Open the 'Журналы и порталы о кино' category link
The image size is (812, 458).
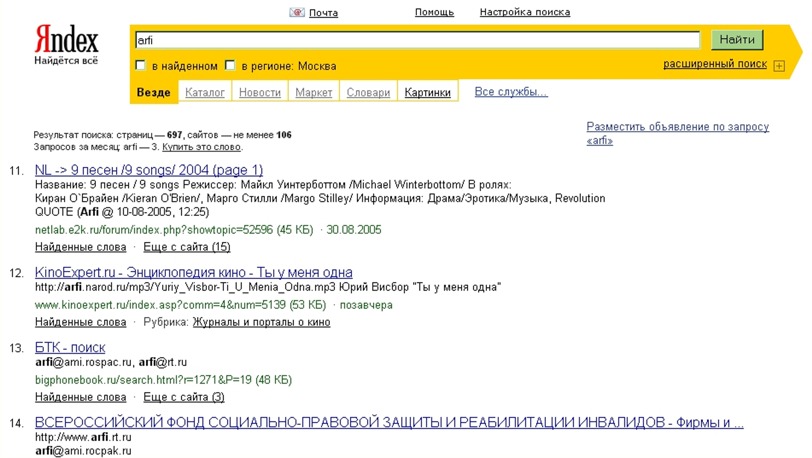261,322
